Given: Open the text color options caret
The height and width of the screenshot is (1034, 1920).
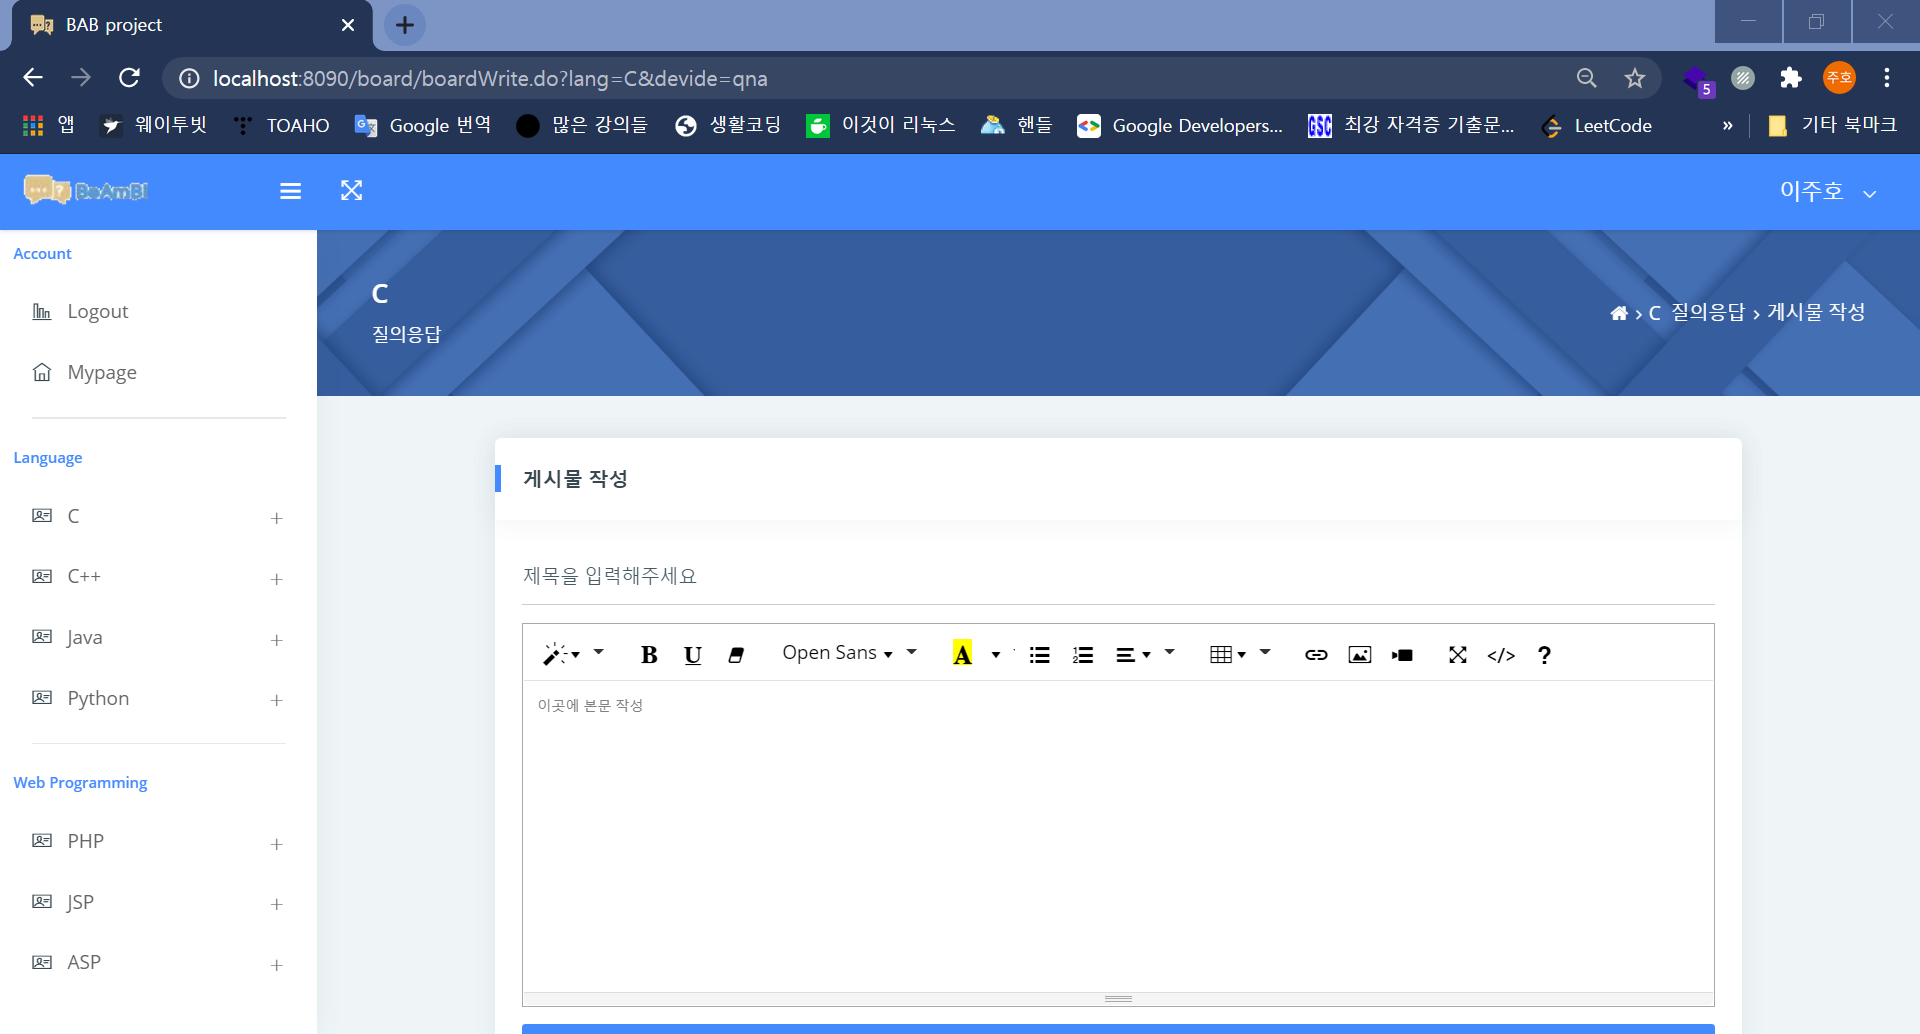Looking at the screenshot, I should [x=996, y=654].
